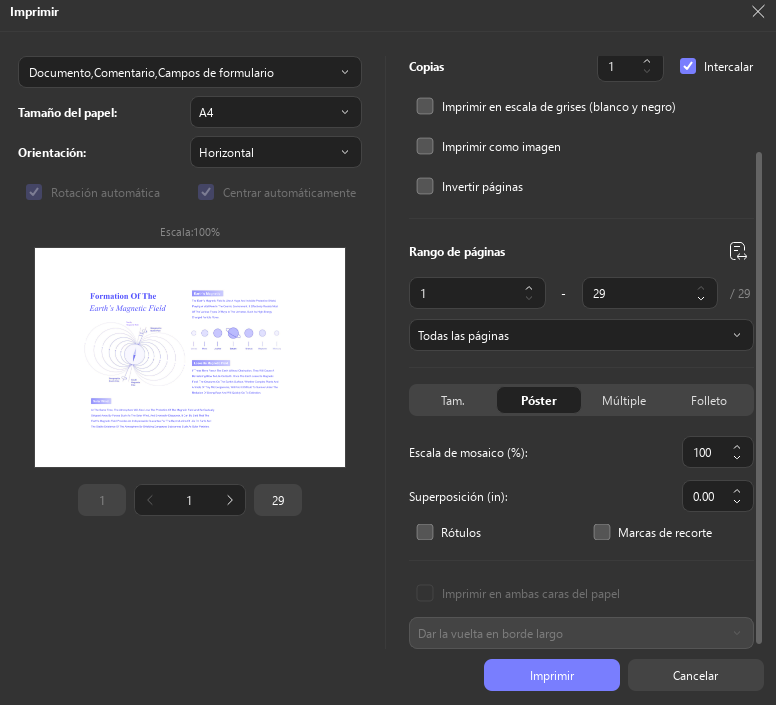Enable Marcas de recorte checkbox
The width and height of the screenshot is (776, 705).
click(x=602, y=532)
